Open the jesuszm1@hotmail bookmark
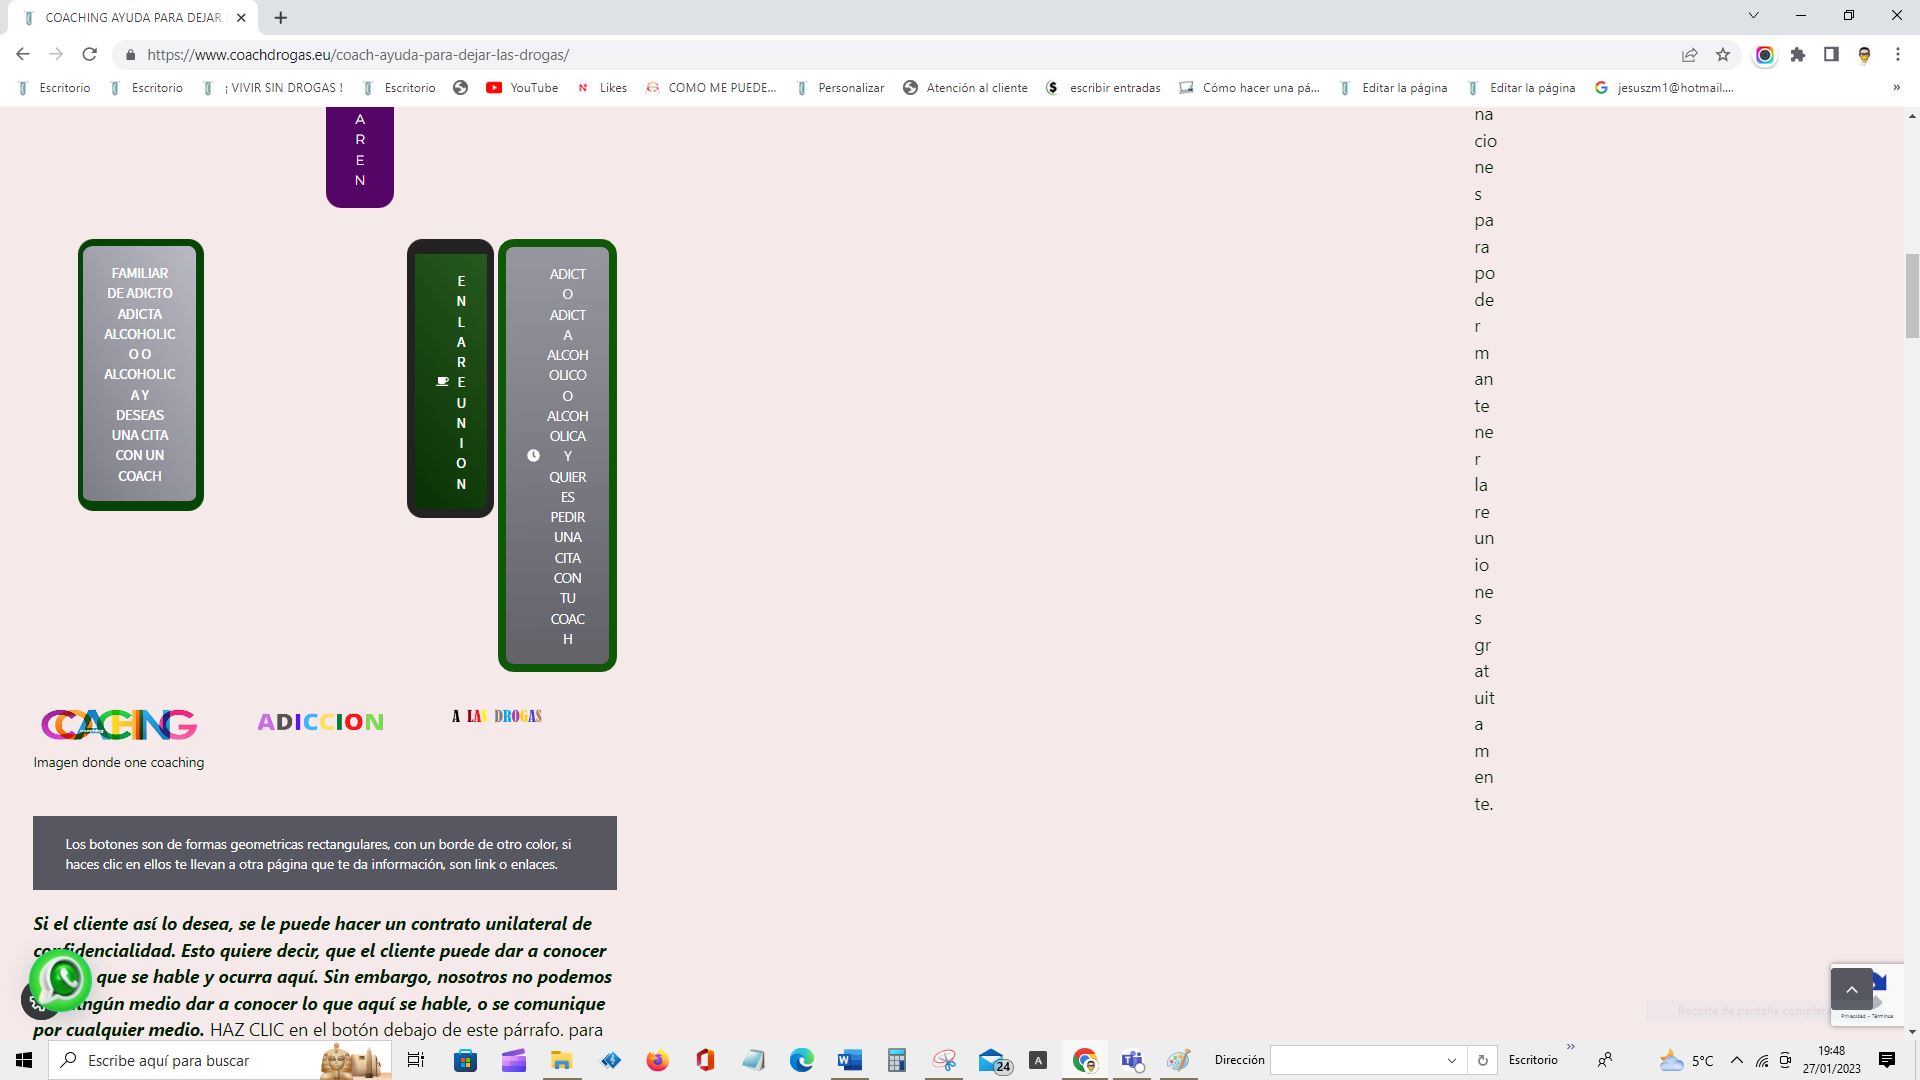The height and width of the screenshot is (1080, 1920). point(1664,88)
